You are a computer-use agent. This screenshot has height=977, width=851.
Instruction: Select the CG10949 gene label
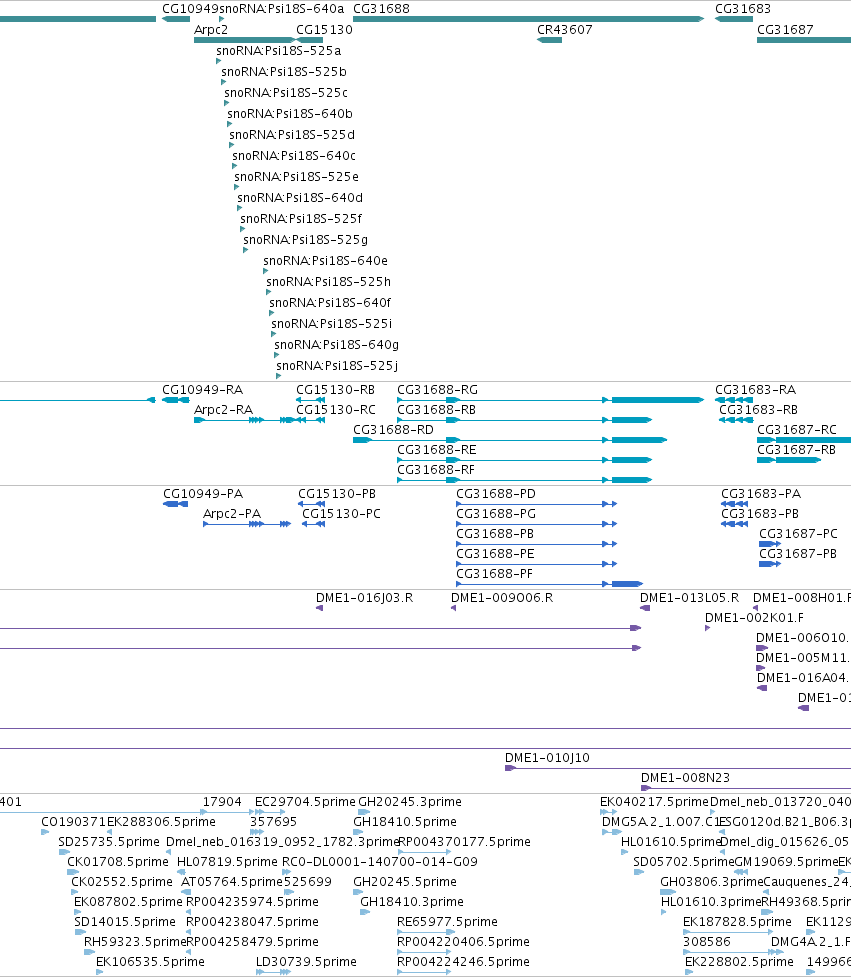[x=191, y=9]
